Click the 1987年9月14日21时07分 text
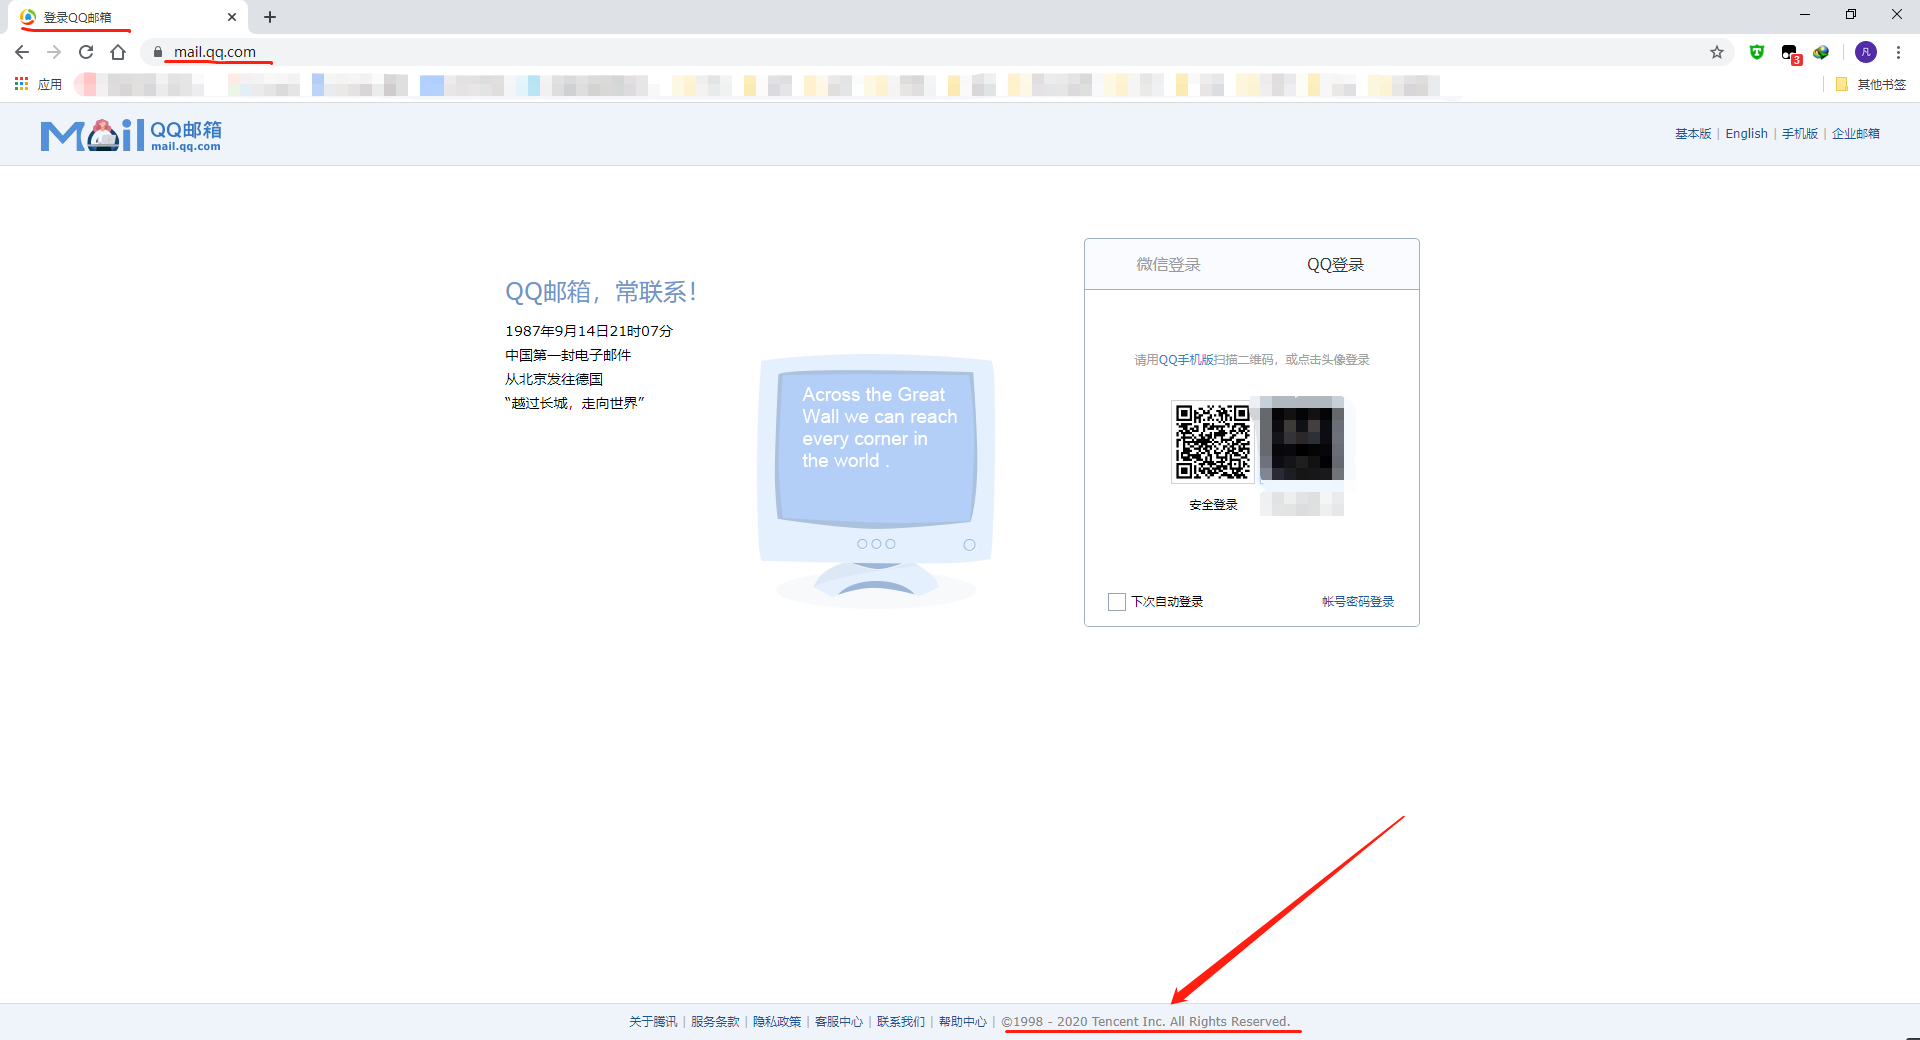The width and height of the screenshot is (1920, 1040). 589,331
